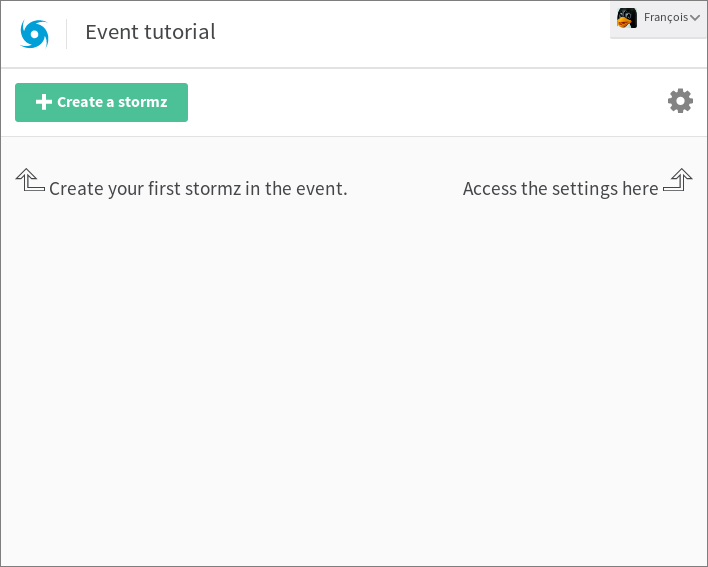708x567 pixels.
Task: Click the penguin avatar picture
Action: 627,18
